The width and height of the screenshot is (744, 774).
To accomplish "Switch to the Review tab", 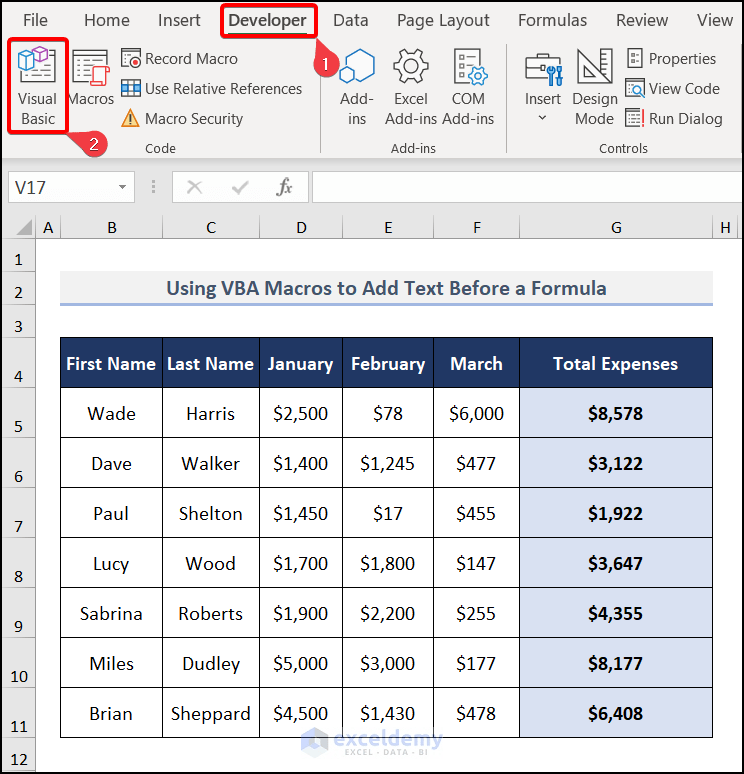I will coord(642,20).
